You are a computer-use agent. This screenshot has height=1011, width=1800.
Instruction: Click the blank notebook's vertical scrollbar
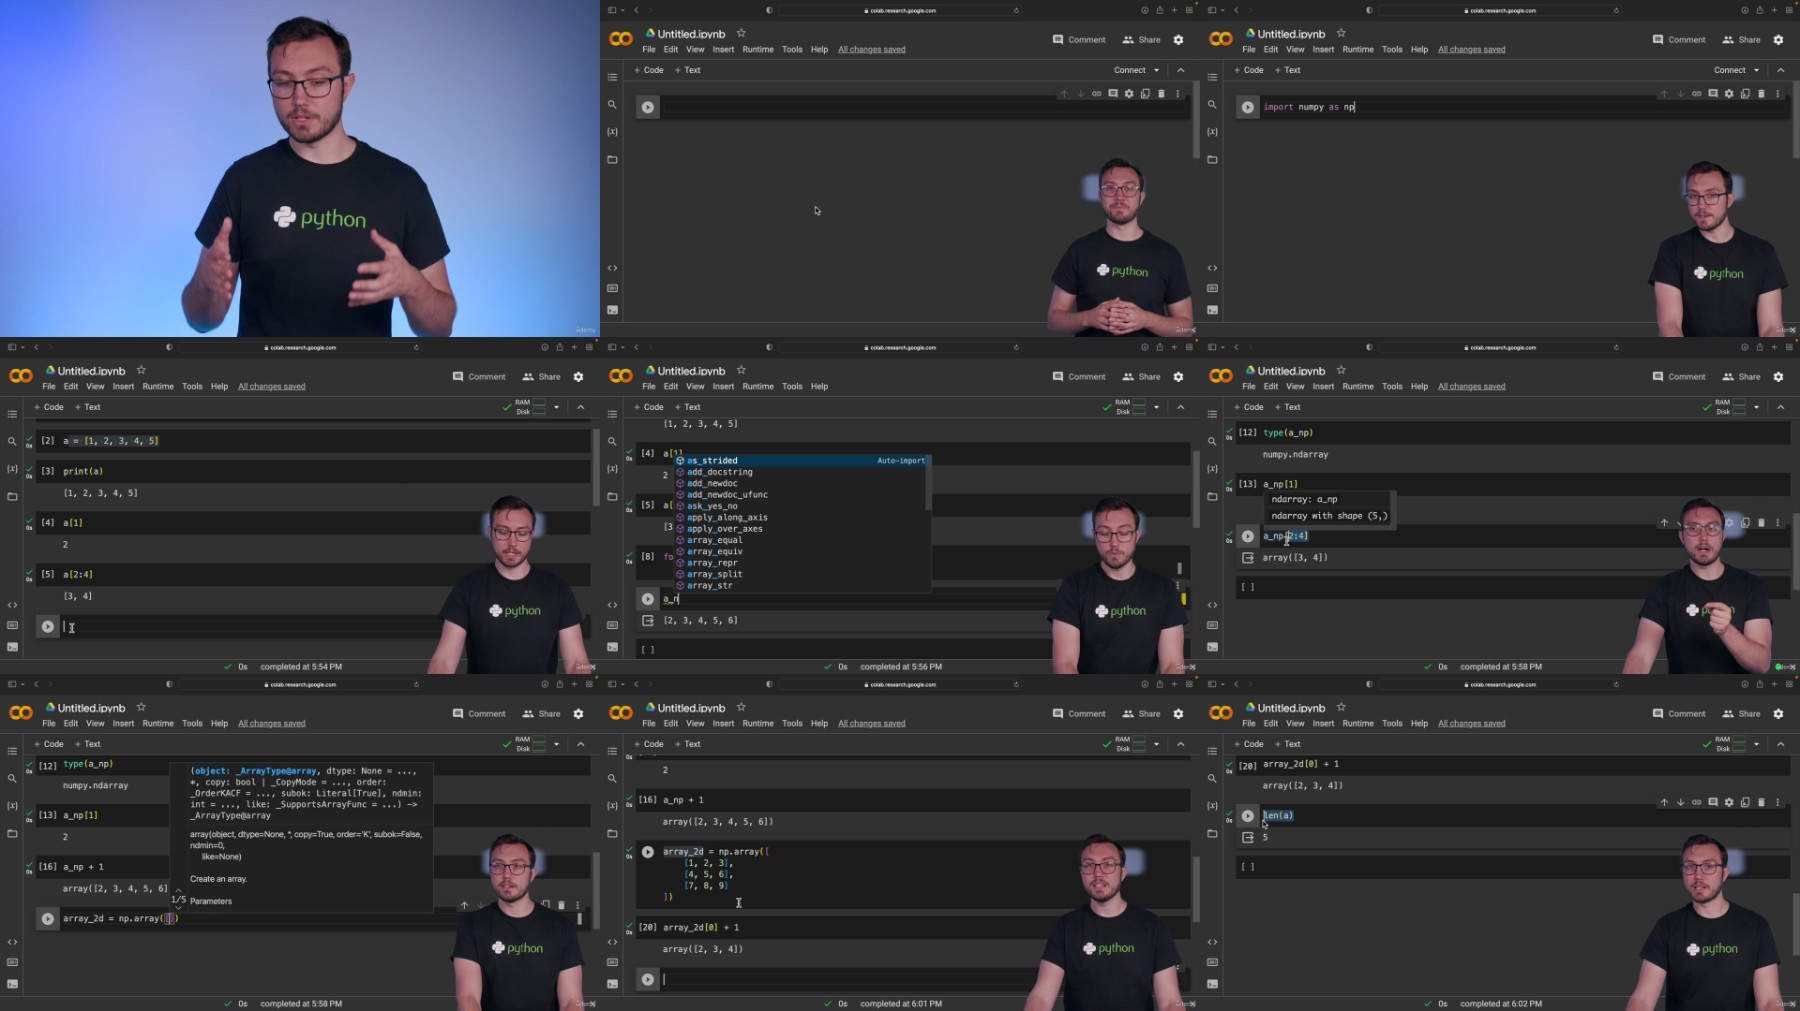point(1195,120)
